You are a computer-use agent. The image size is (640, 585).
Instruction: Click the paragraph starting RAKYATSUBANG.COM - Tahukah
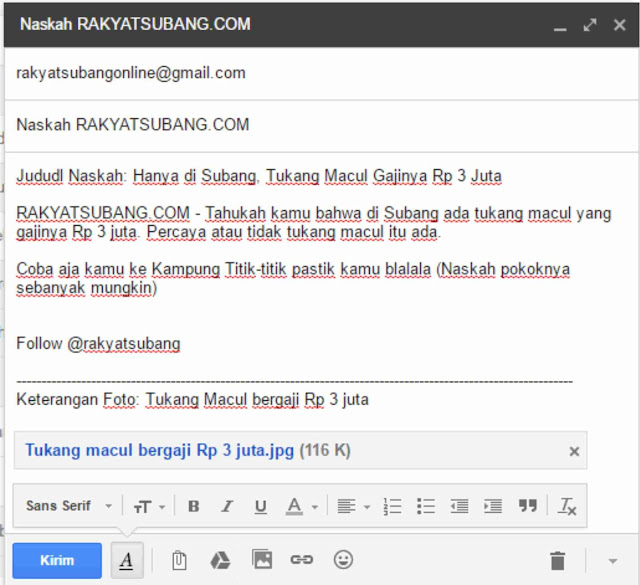pos(313,222)
